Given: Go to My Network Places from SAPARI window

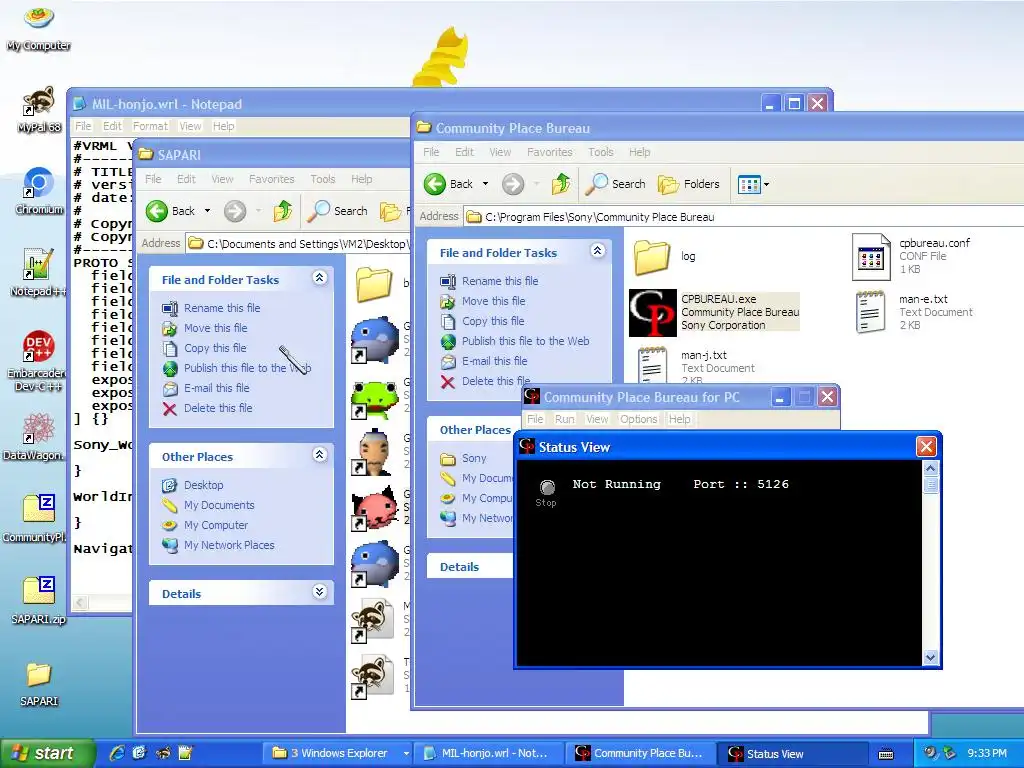Looking at the screenshot, I should 229,545.
